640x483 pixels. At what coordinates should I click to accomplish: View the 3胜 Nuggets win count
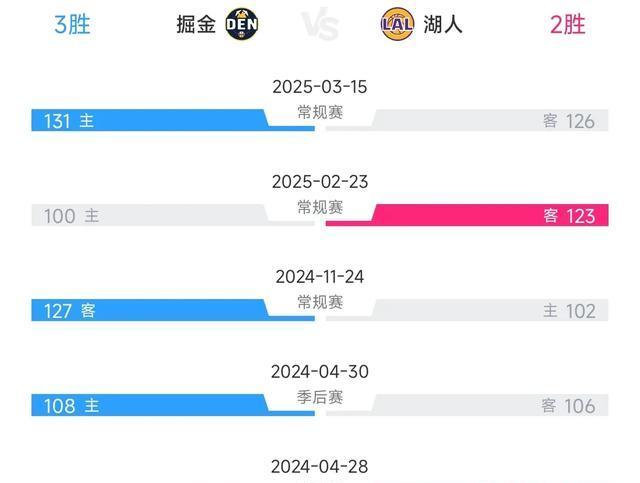coord(72,24)
